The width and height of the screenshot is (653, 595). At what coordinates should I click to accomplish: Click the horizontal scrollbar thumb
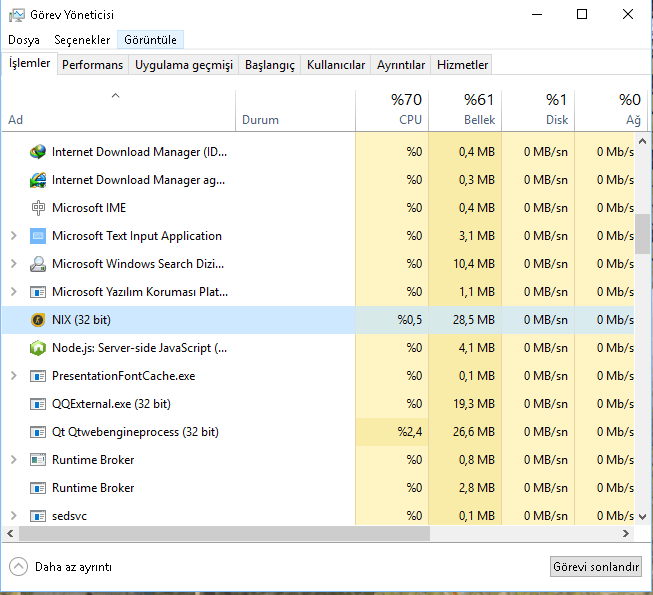click(x=224, y=533)
